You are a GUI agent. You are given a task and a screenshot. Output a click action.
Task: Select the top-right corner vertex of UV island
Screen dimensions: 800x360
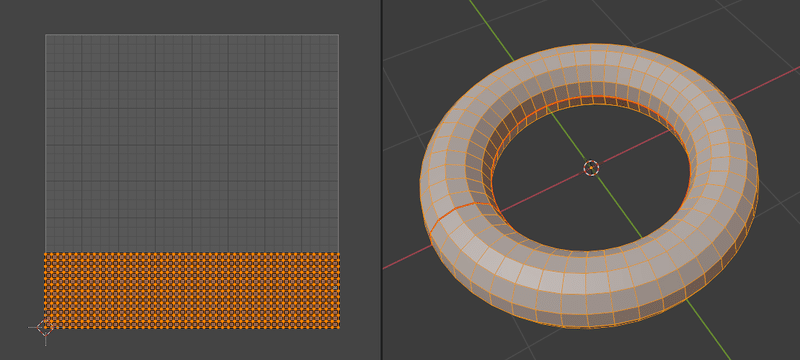point(339,253)
